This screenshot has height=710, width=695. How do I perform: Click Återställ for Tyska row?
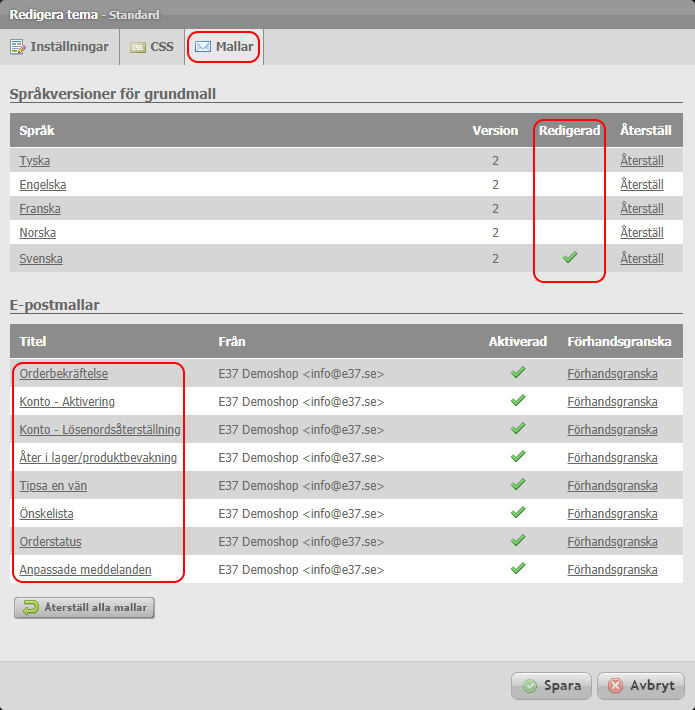[x=642, y=160]
